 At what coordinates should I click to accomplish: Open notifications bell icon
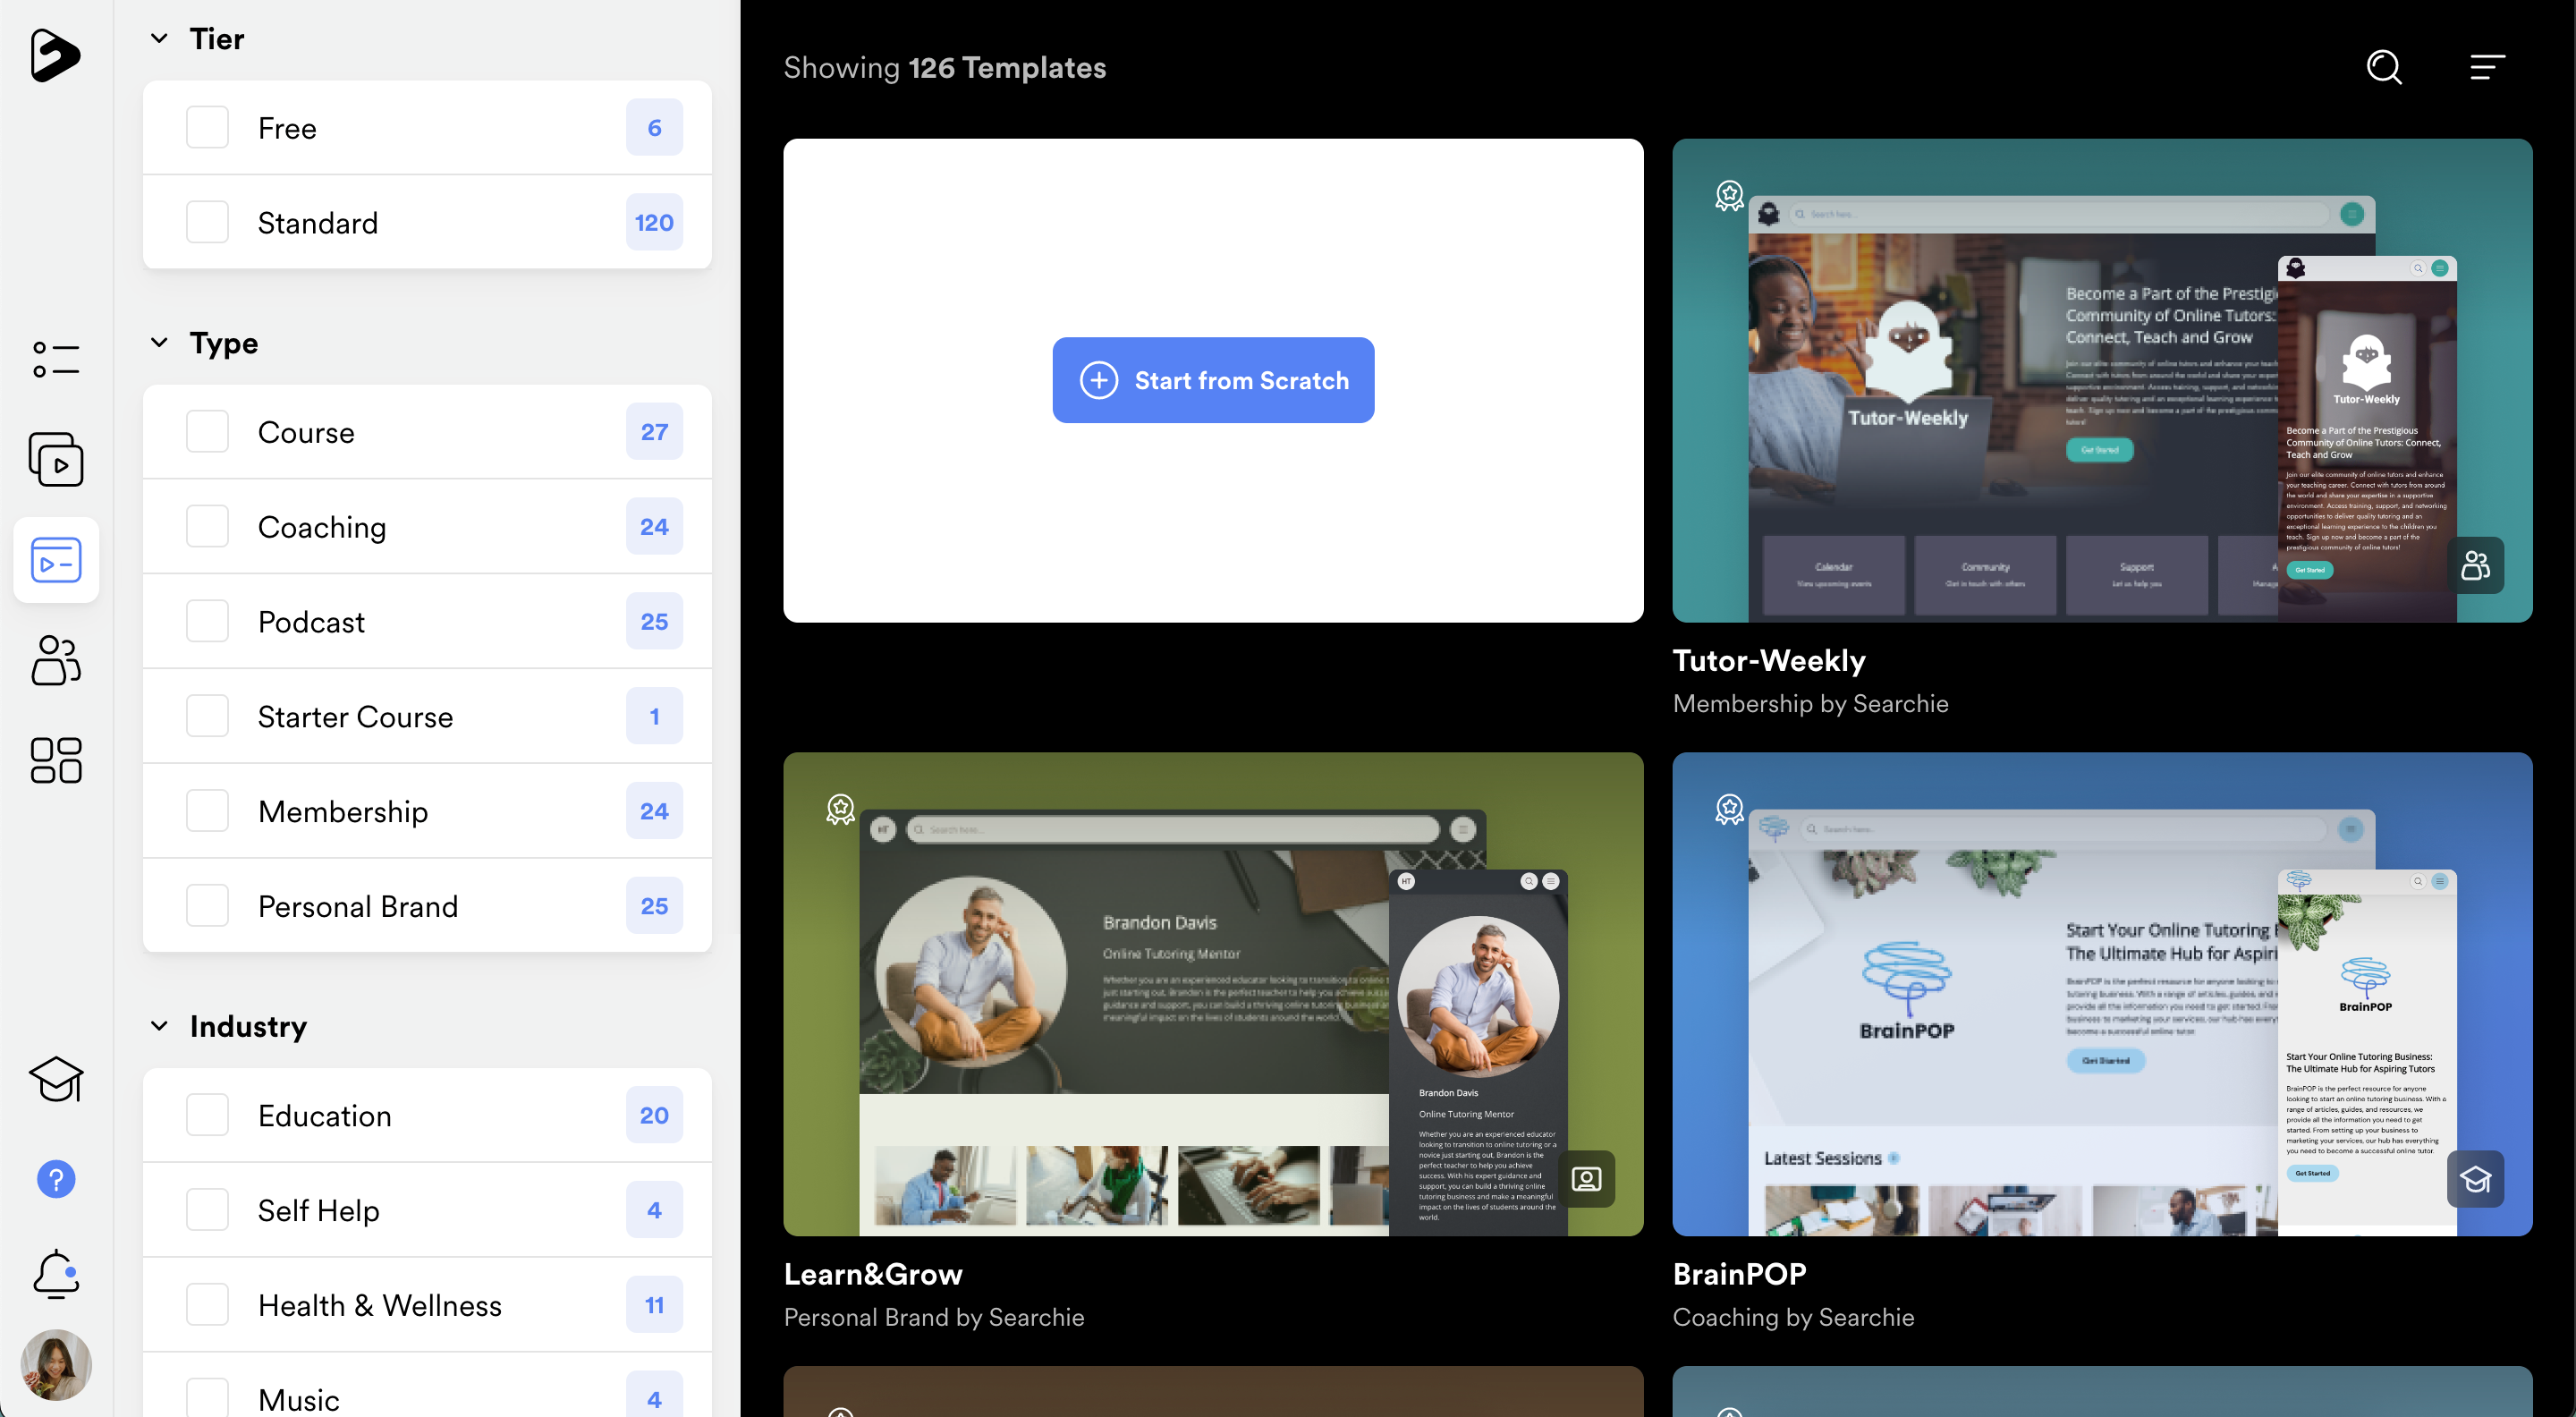[56, 1274]
